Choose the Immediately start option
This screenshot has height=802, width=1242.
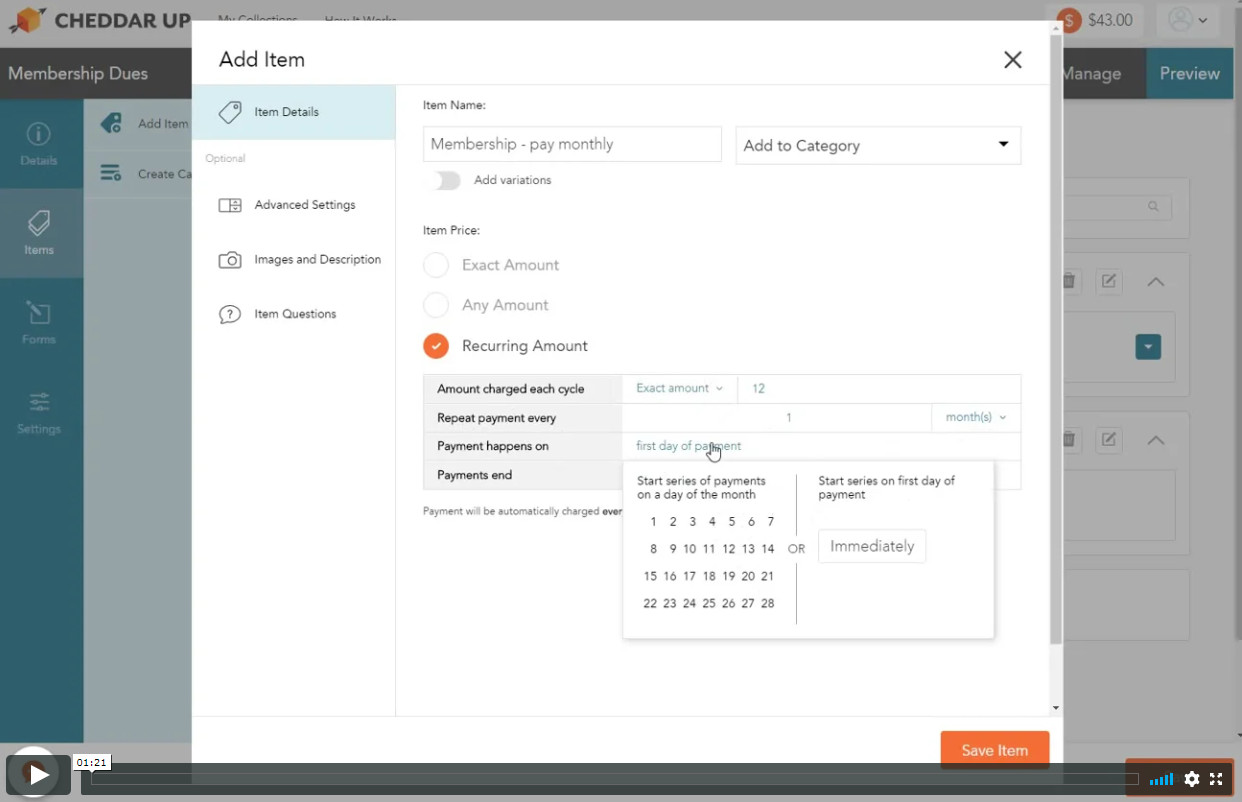coord(871,546)
